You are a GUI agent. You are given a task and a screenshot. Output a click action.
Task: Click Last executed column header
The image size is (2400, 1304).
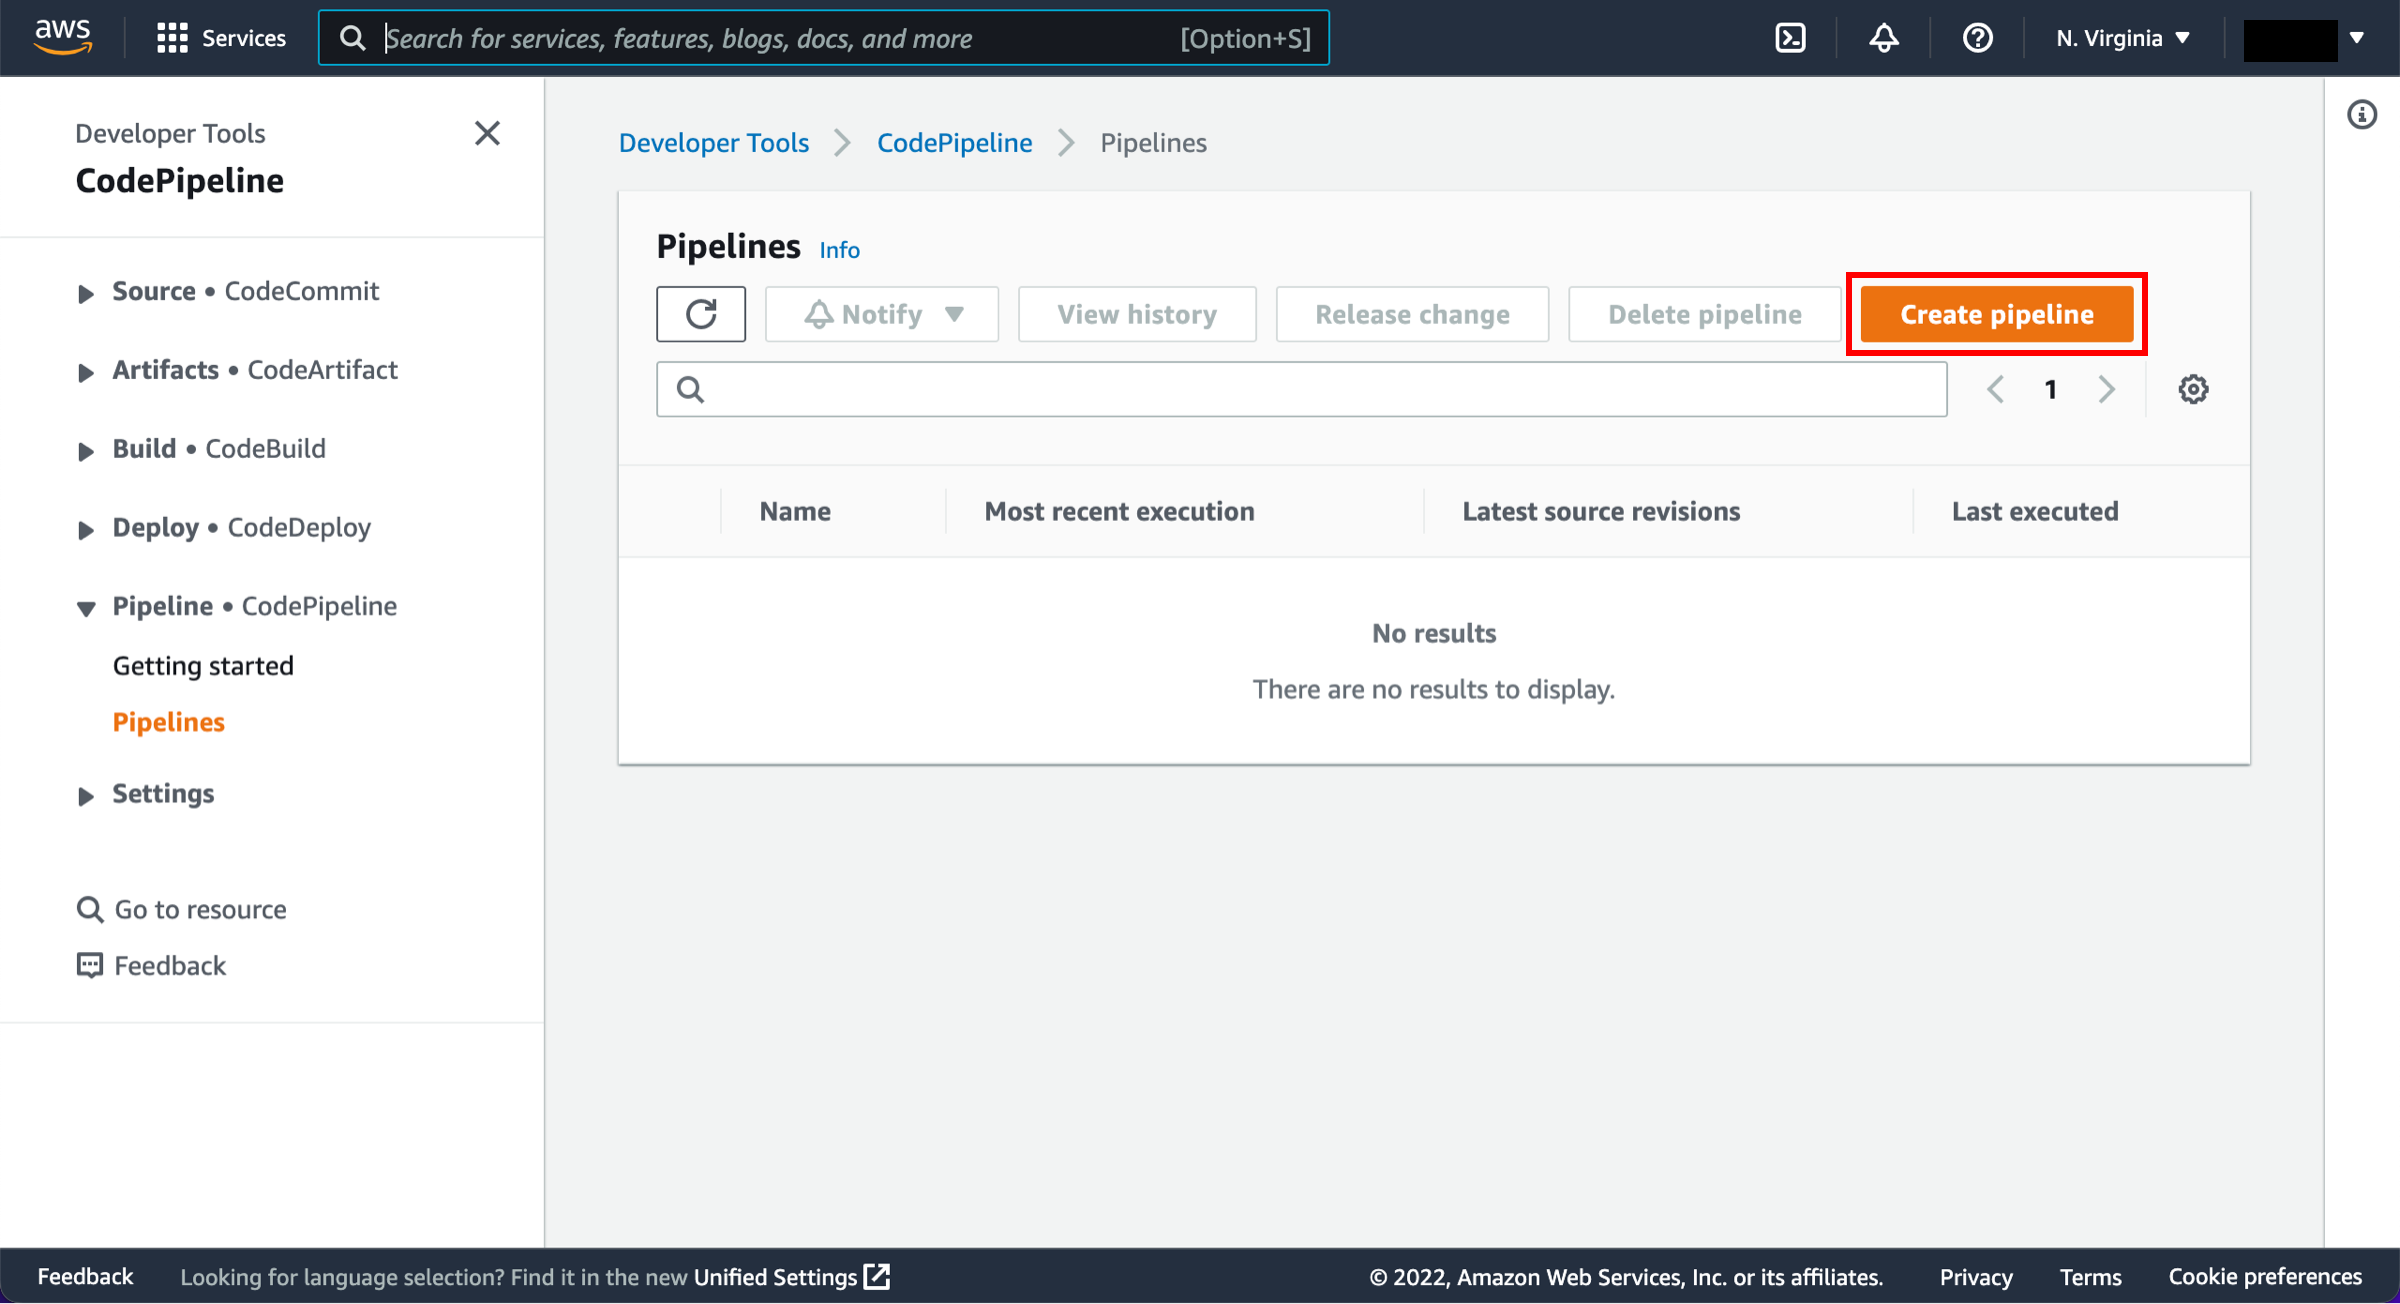pyautogui.click(x=2035, y=511)
